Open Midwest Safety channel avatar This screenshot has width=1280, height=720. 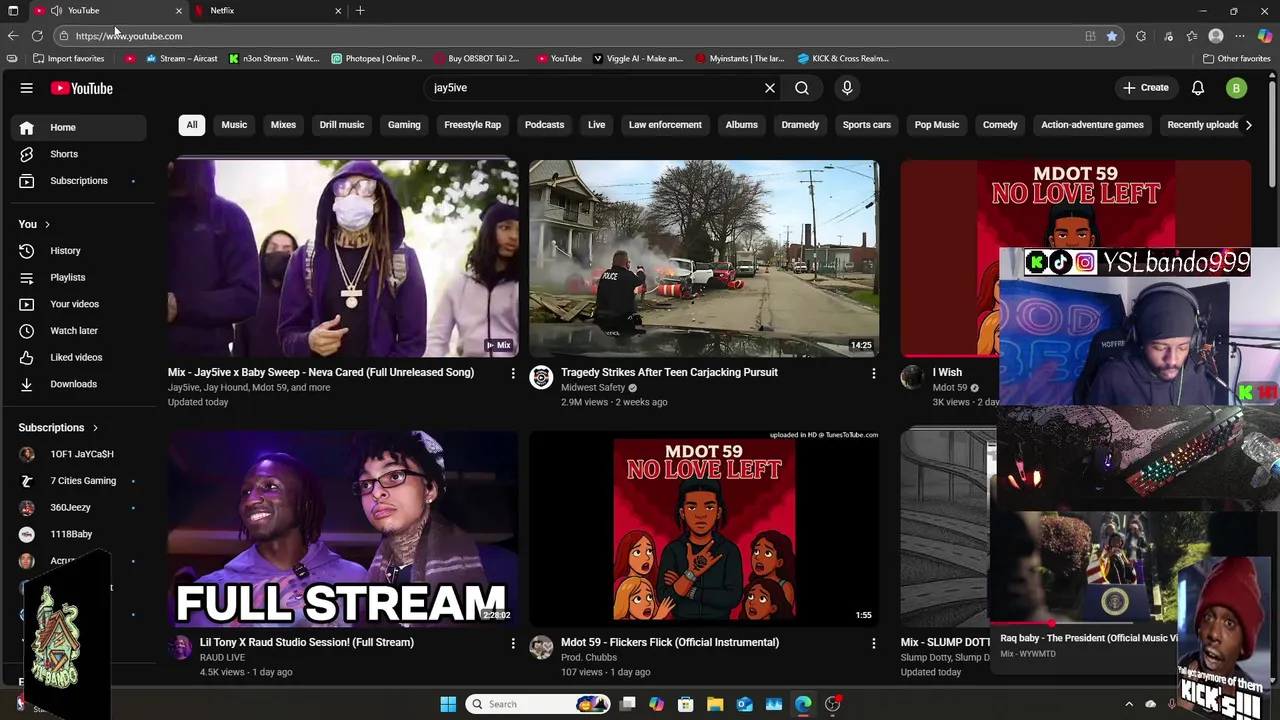coord(541,377)
